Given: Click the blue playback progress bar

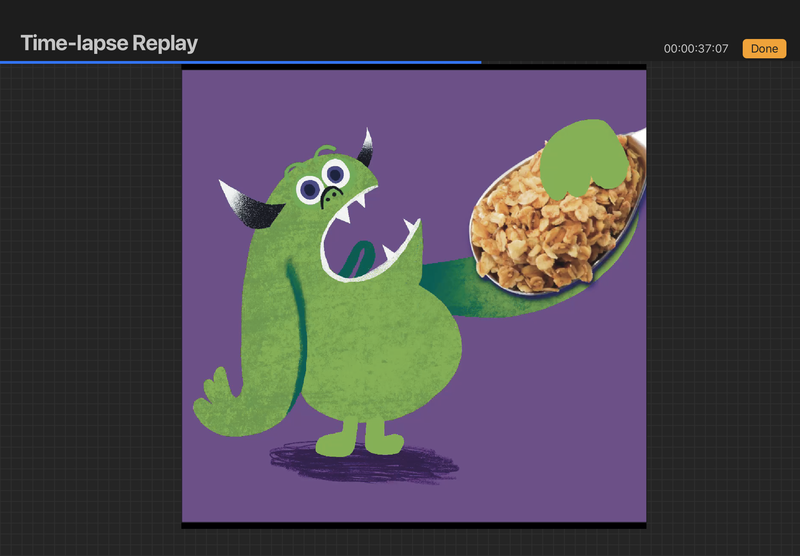Looking at the screenshot, I should pyautogui.click(x=240, y=62).
